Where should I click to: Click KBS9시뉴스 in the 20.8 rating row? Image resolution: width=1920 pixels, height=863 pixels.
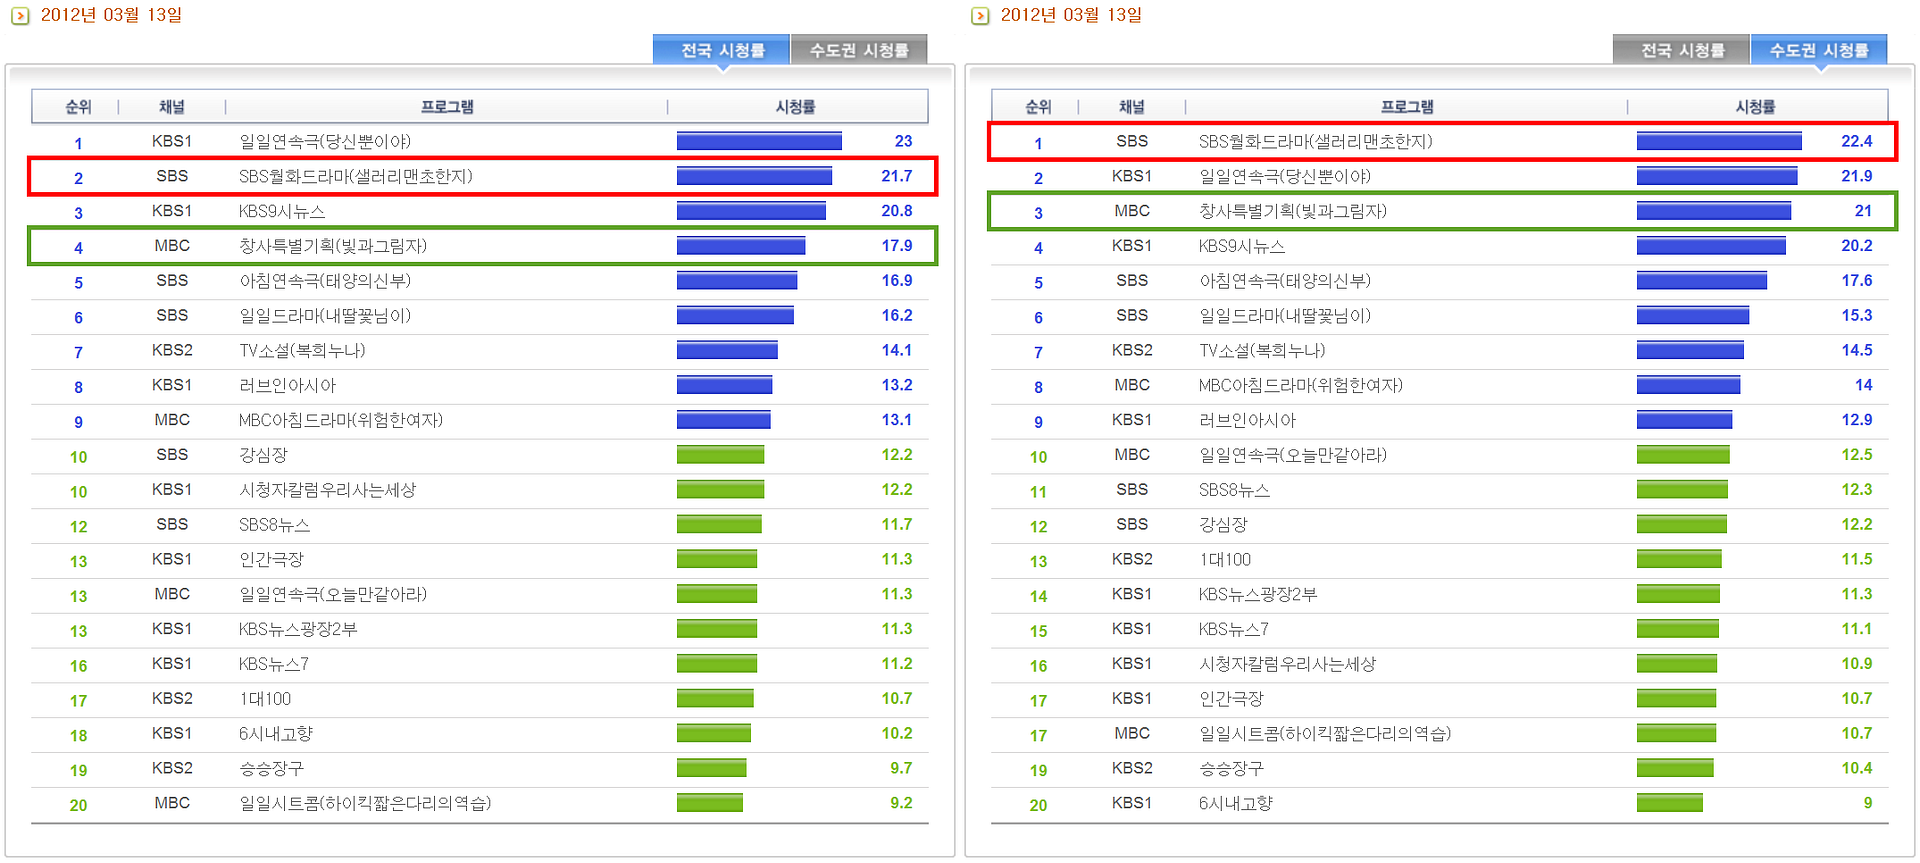(282, 211)
